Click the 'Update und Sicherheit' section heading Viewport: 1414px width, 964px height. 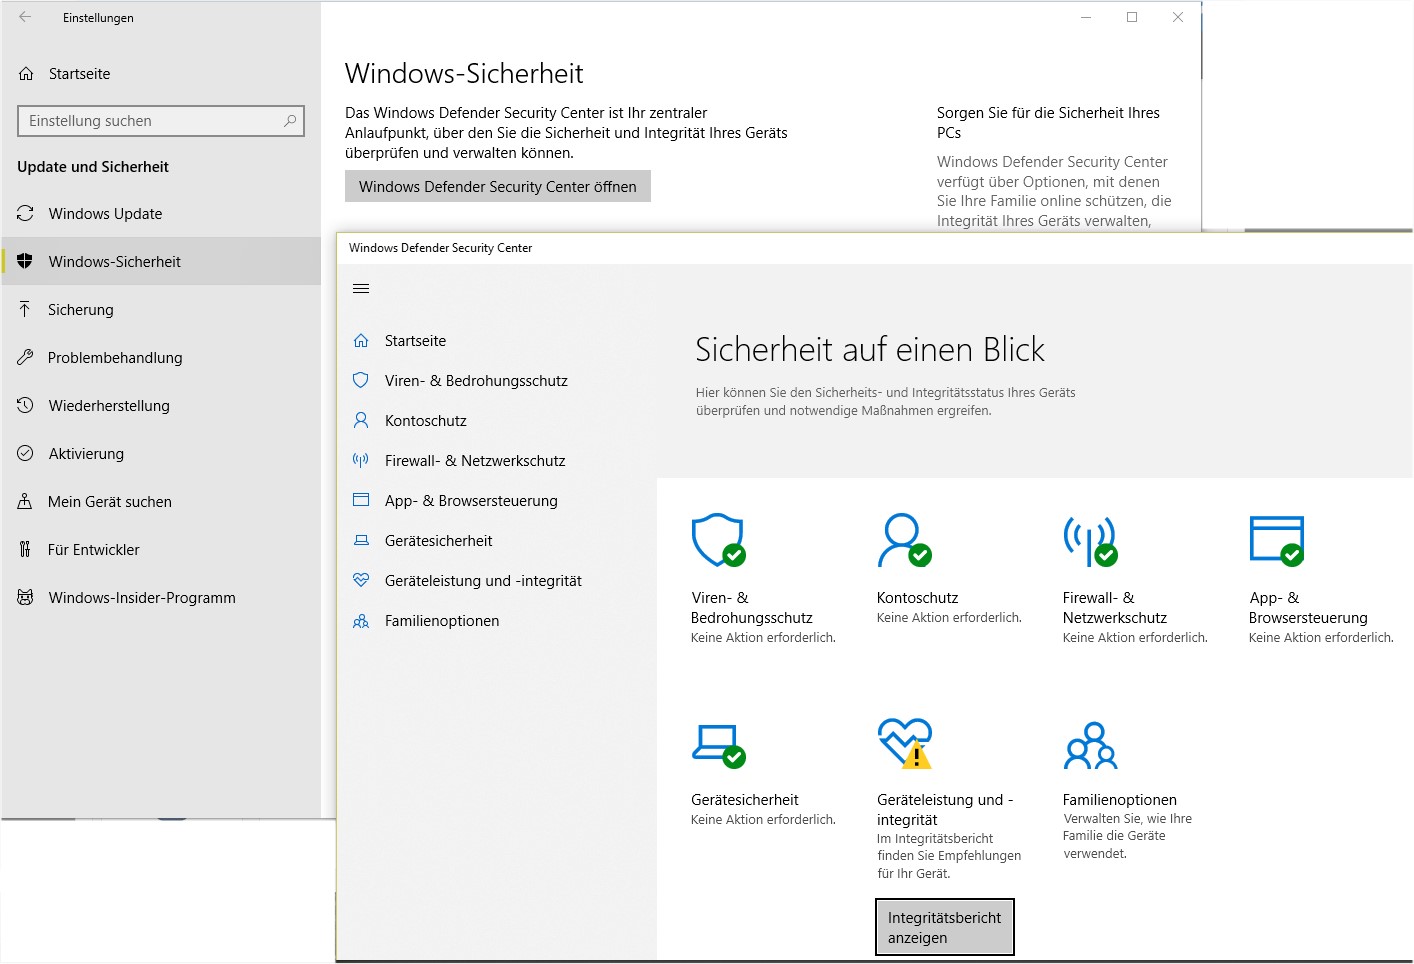tap(93, 167)
